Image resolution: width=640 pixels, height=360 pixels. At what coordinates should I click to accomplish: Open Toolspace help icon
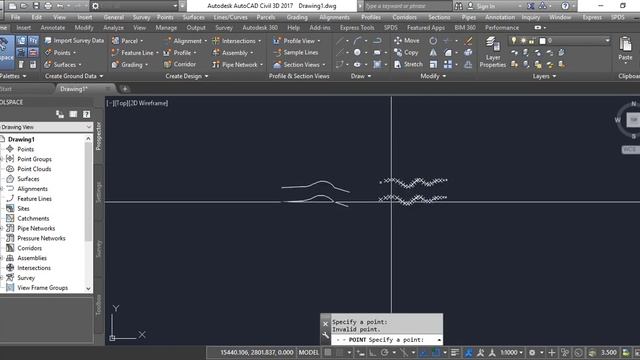[86, 114]
